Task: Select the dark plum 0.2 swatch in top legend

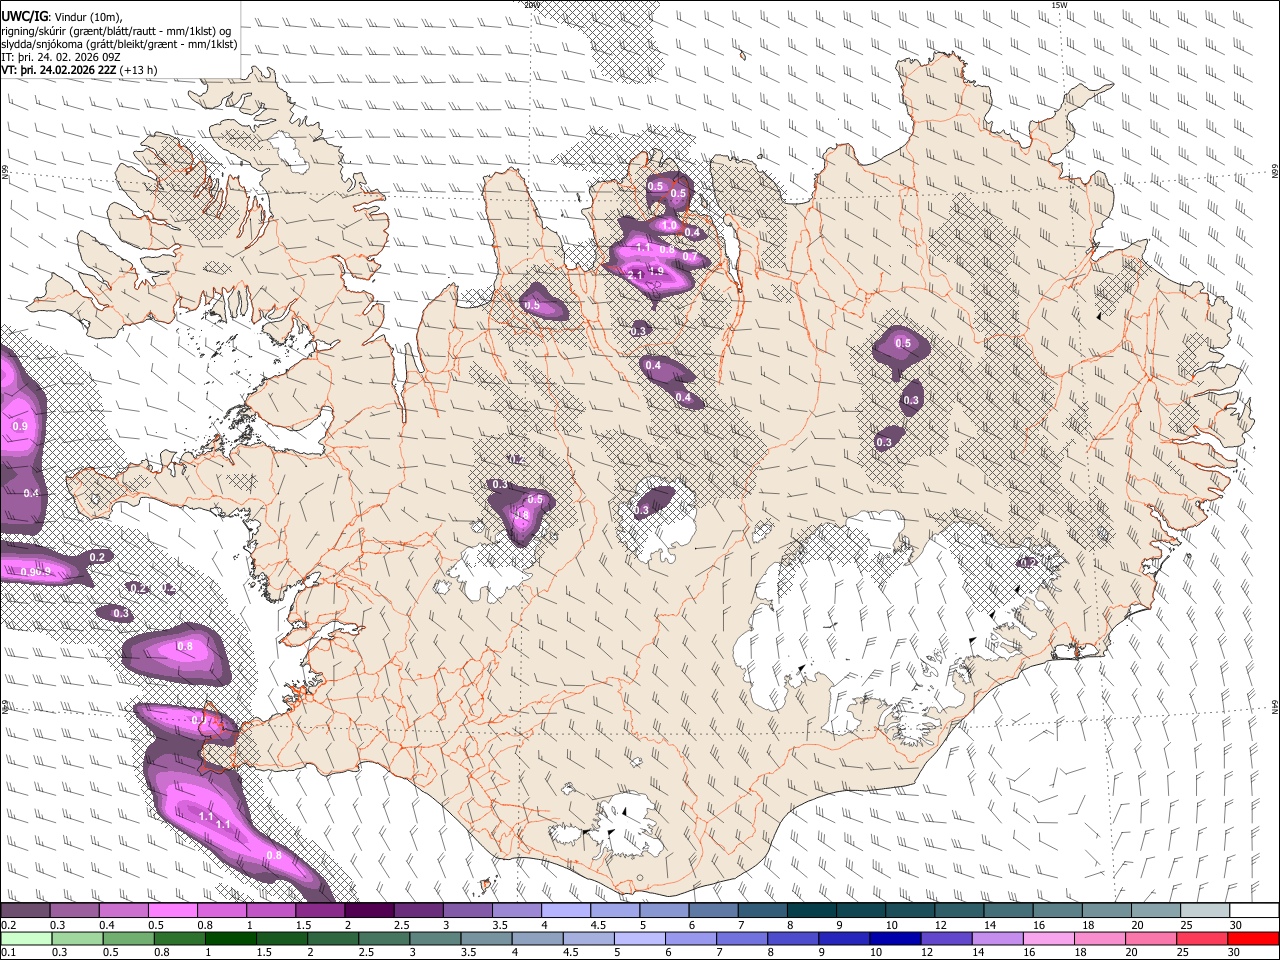Action: [x=25, y=910]
